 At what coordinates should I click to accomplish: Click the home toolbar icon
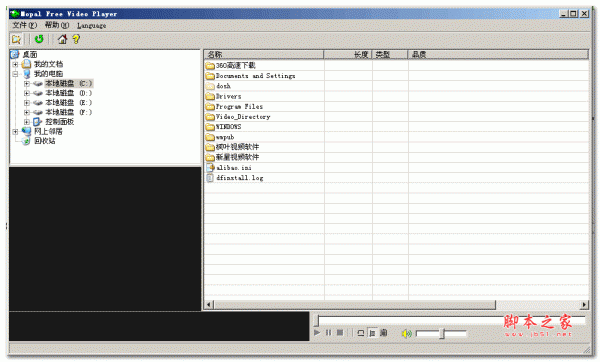tap(62, 39)
